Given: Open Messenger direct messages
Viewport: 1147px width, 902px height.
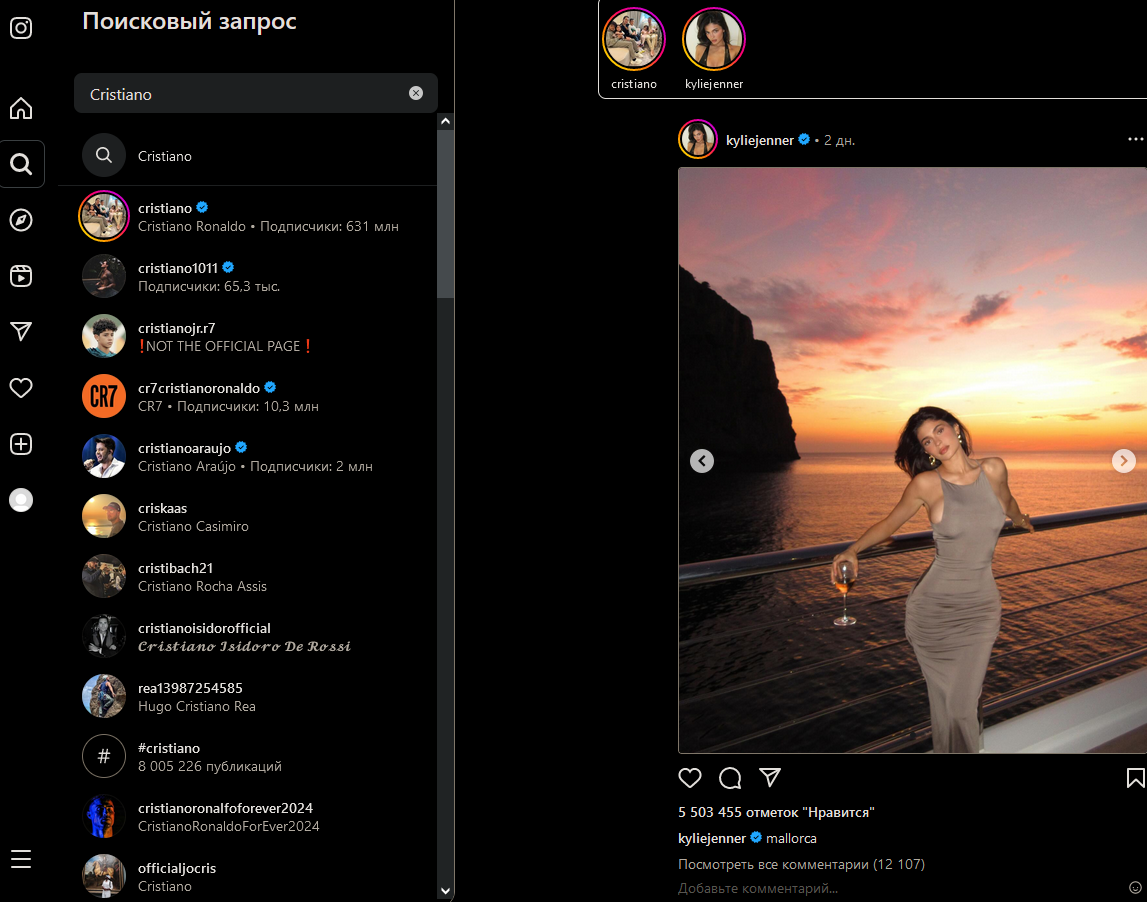Looking at the screenshot, I should 20,332.
